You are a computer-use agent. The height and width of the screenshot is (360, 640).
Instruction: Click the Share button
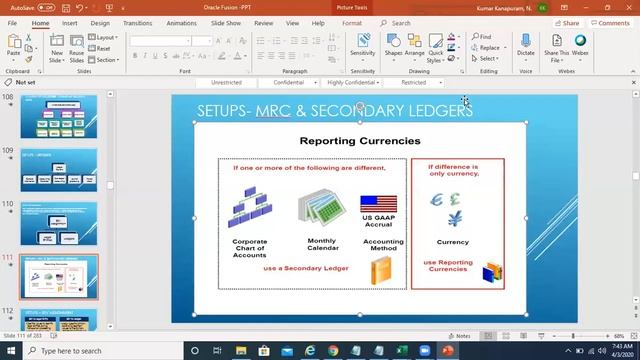click(567, 23)
